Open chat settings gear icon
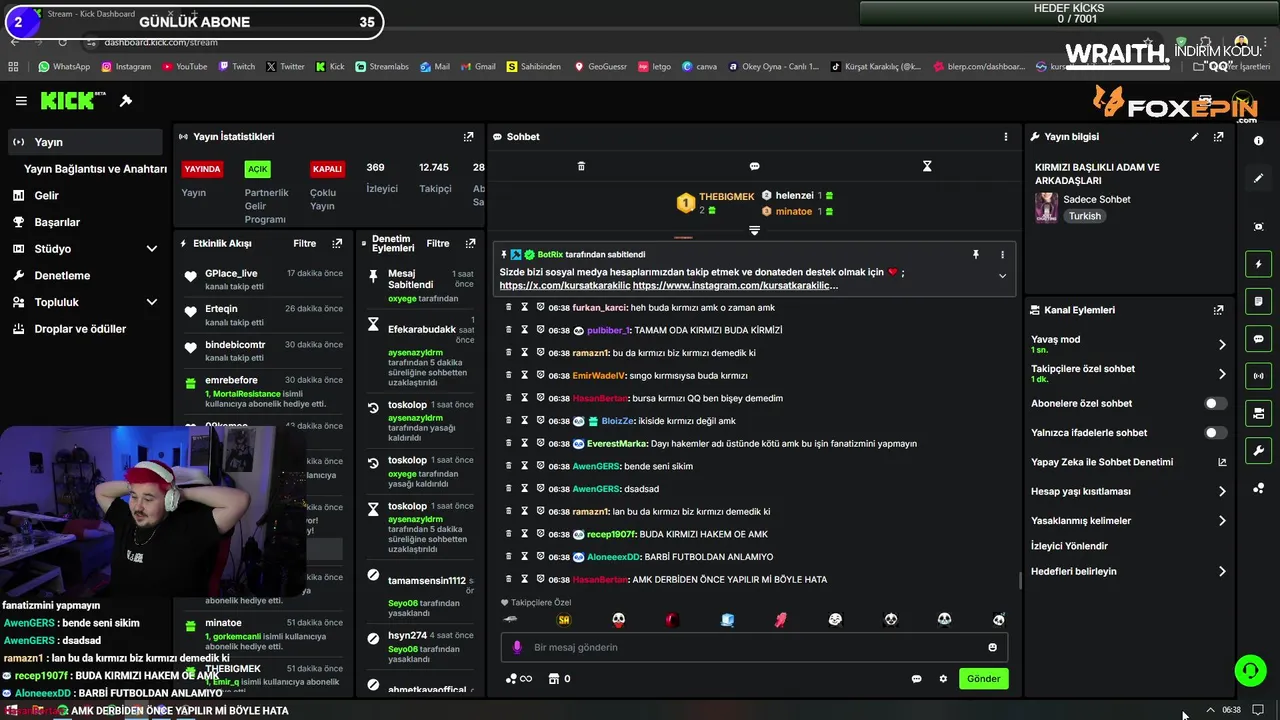Viewport: 1280px width, 720px height. click(943, 679)
